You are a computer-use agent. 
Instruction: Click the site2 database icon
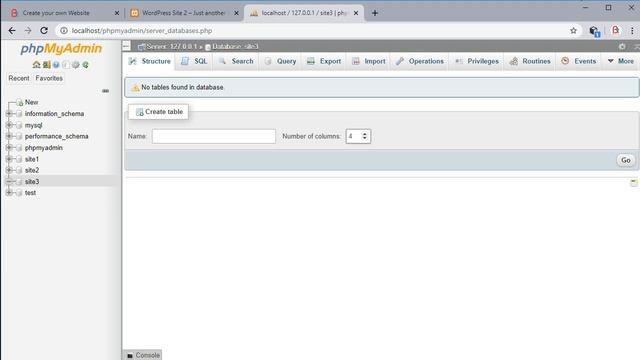click(x=19, y=170)
